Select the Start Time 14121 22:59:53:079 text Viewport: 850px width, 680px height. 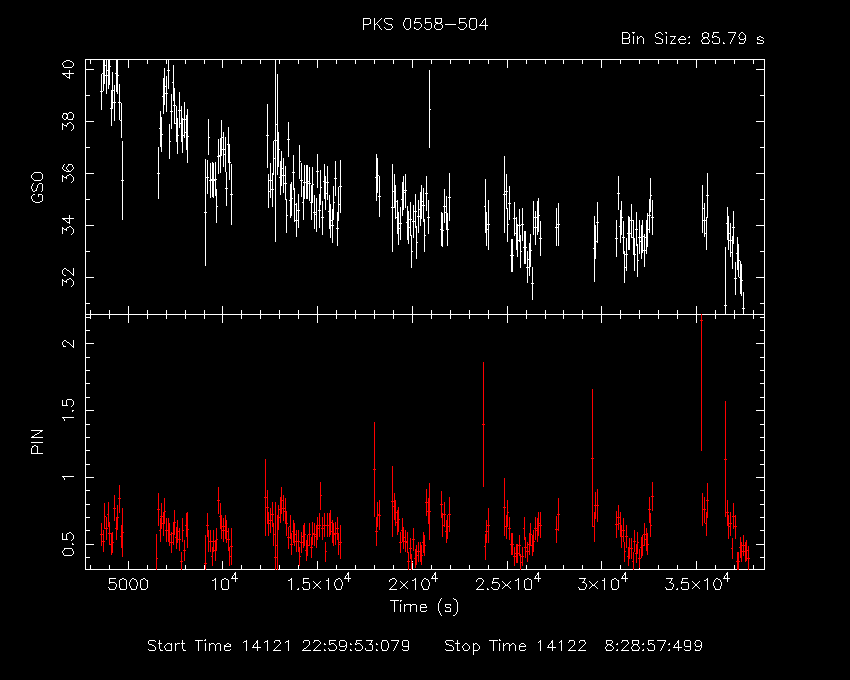(x=279, y=646)
